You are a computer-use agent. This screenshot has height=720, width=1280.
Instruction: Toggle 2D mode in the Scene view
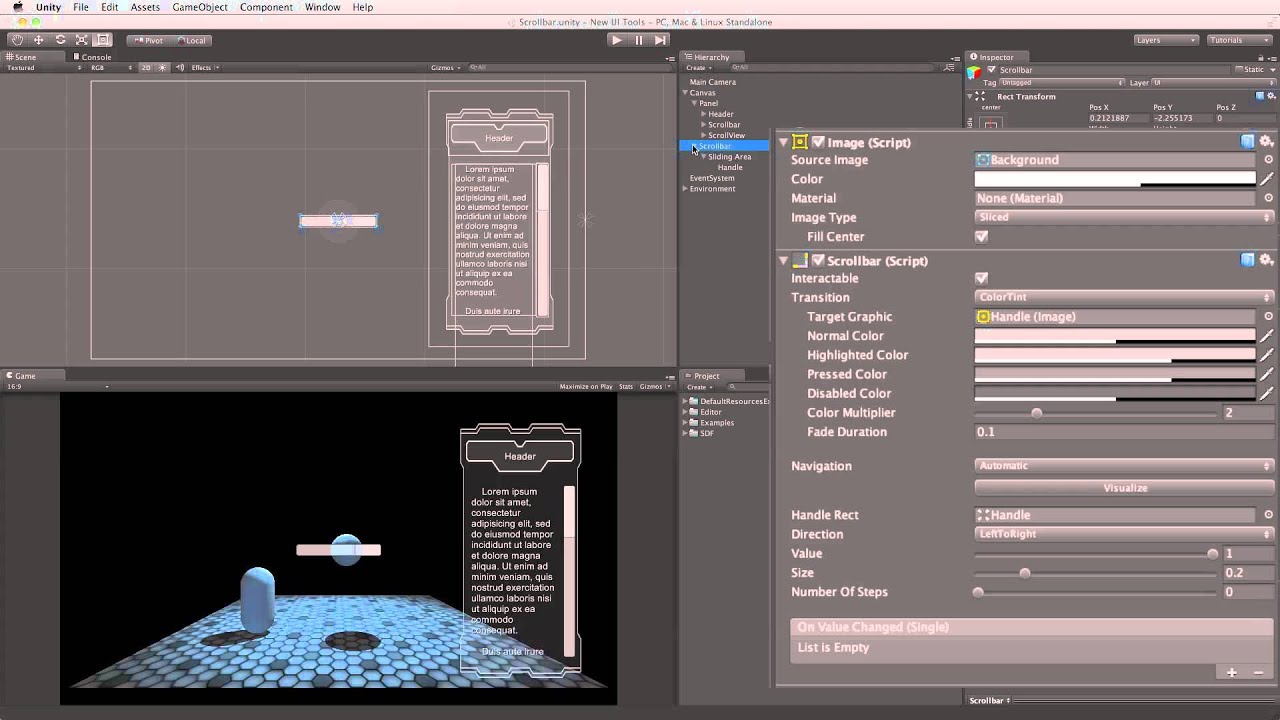pyautogui.click(x=146, y=68)
